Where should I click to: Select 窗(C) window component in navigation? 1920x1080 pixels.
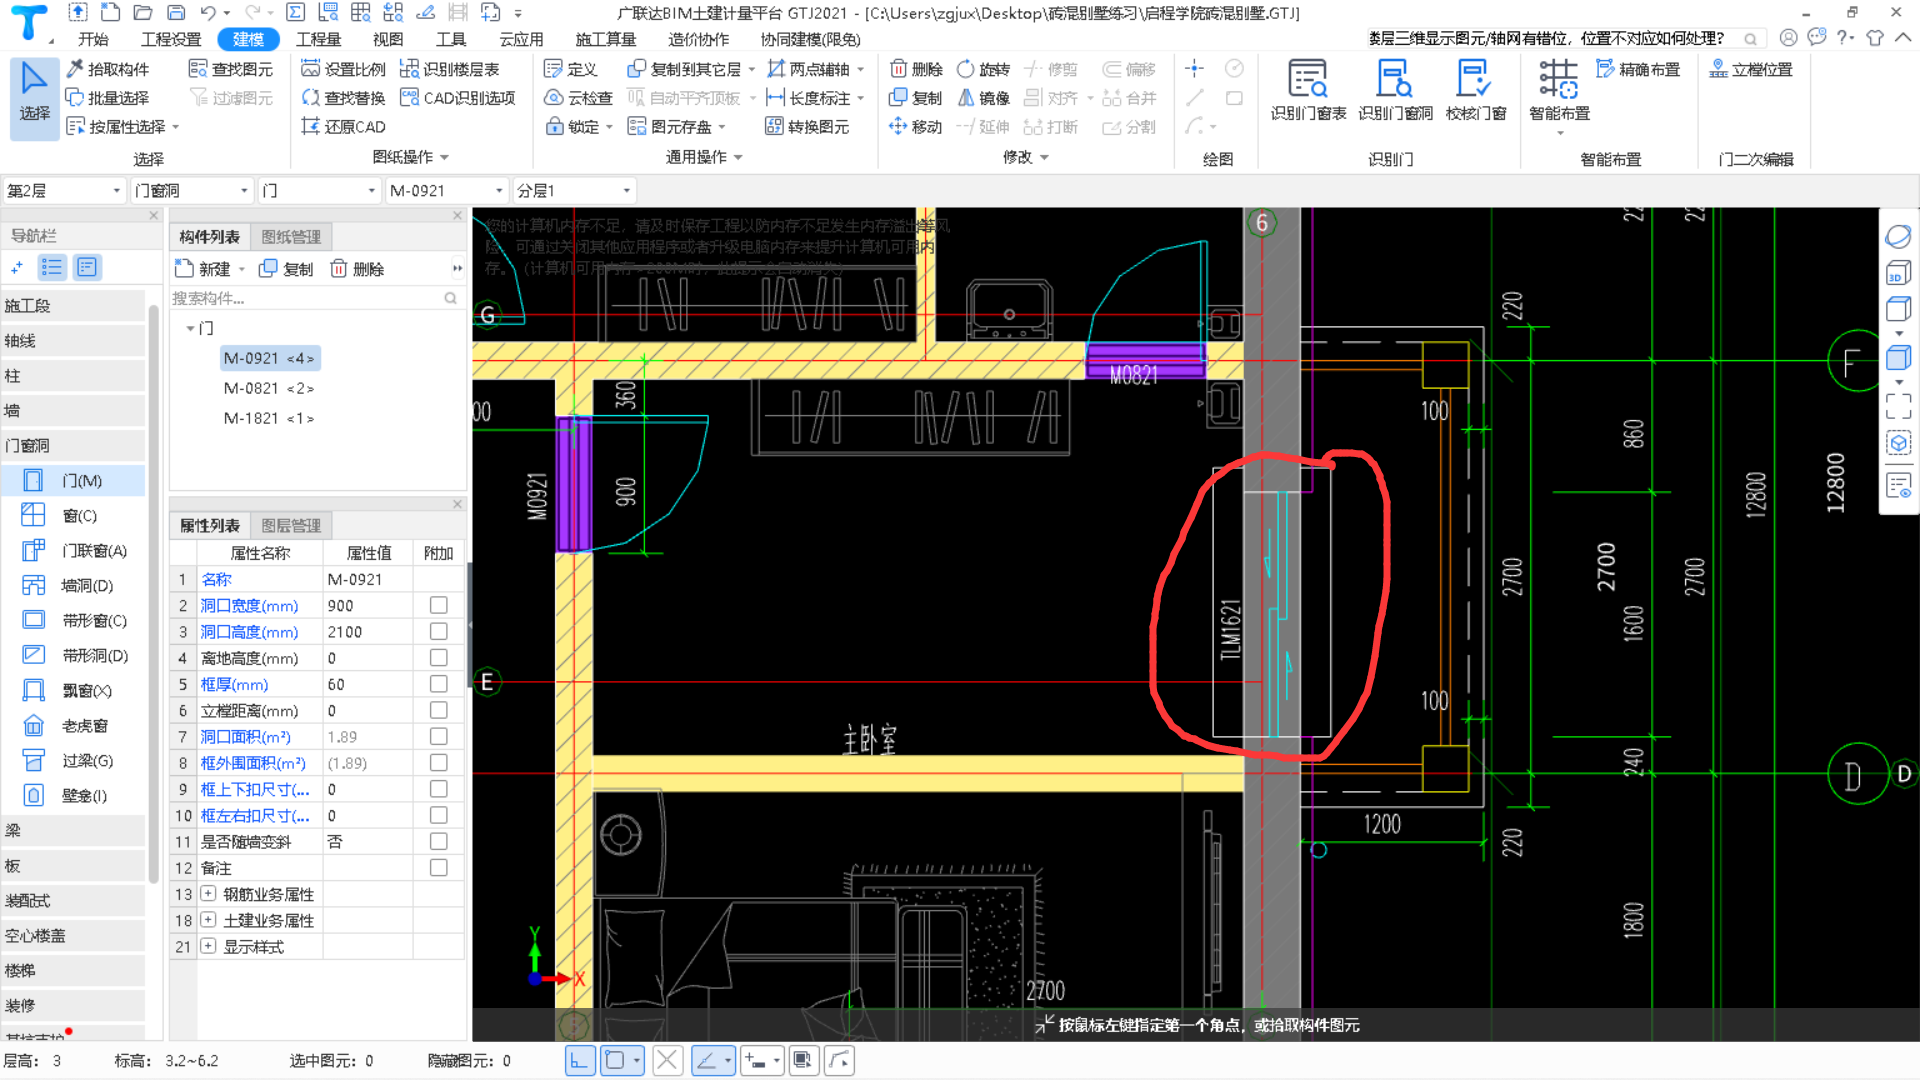73,516
